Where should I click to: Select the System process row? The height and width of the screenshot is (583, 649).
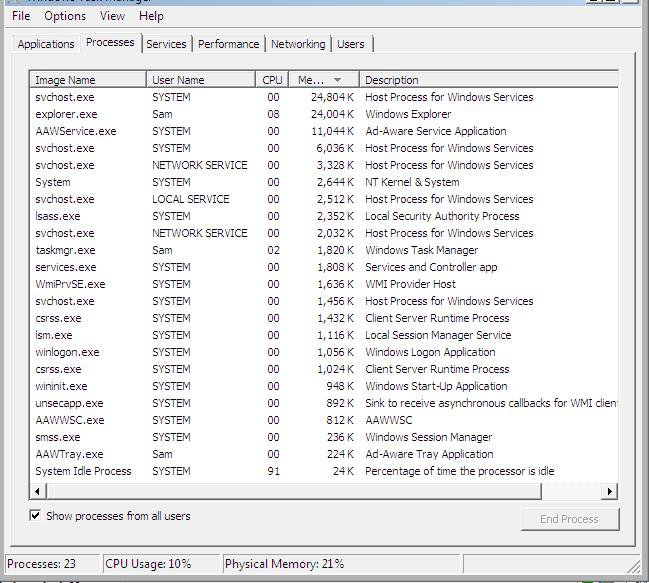pyautogui.click(x=324, y=182)
